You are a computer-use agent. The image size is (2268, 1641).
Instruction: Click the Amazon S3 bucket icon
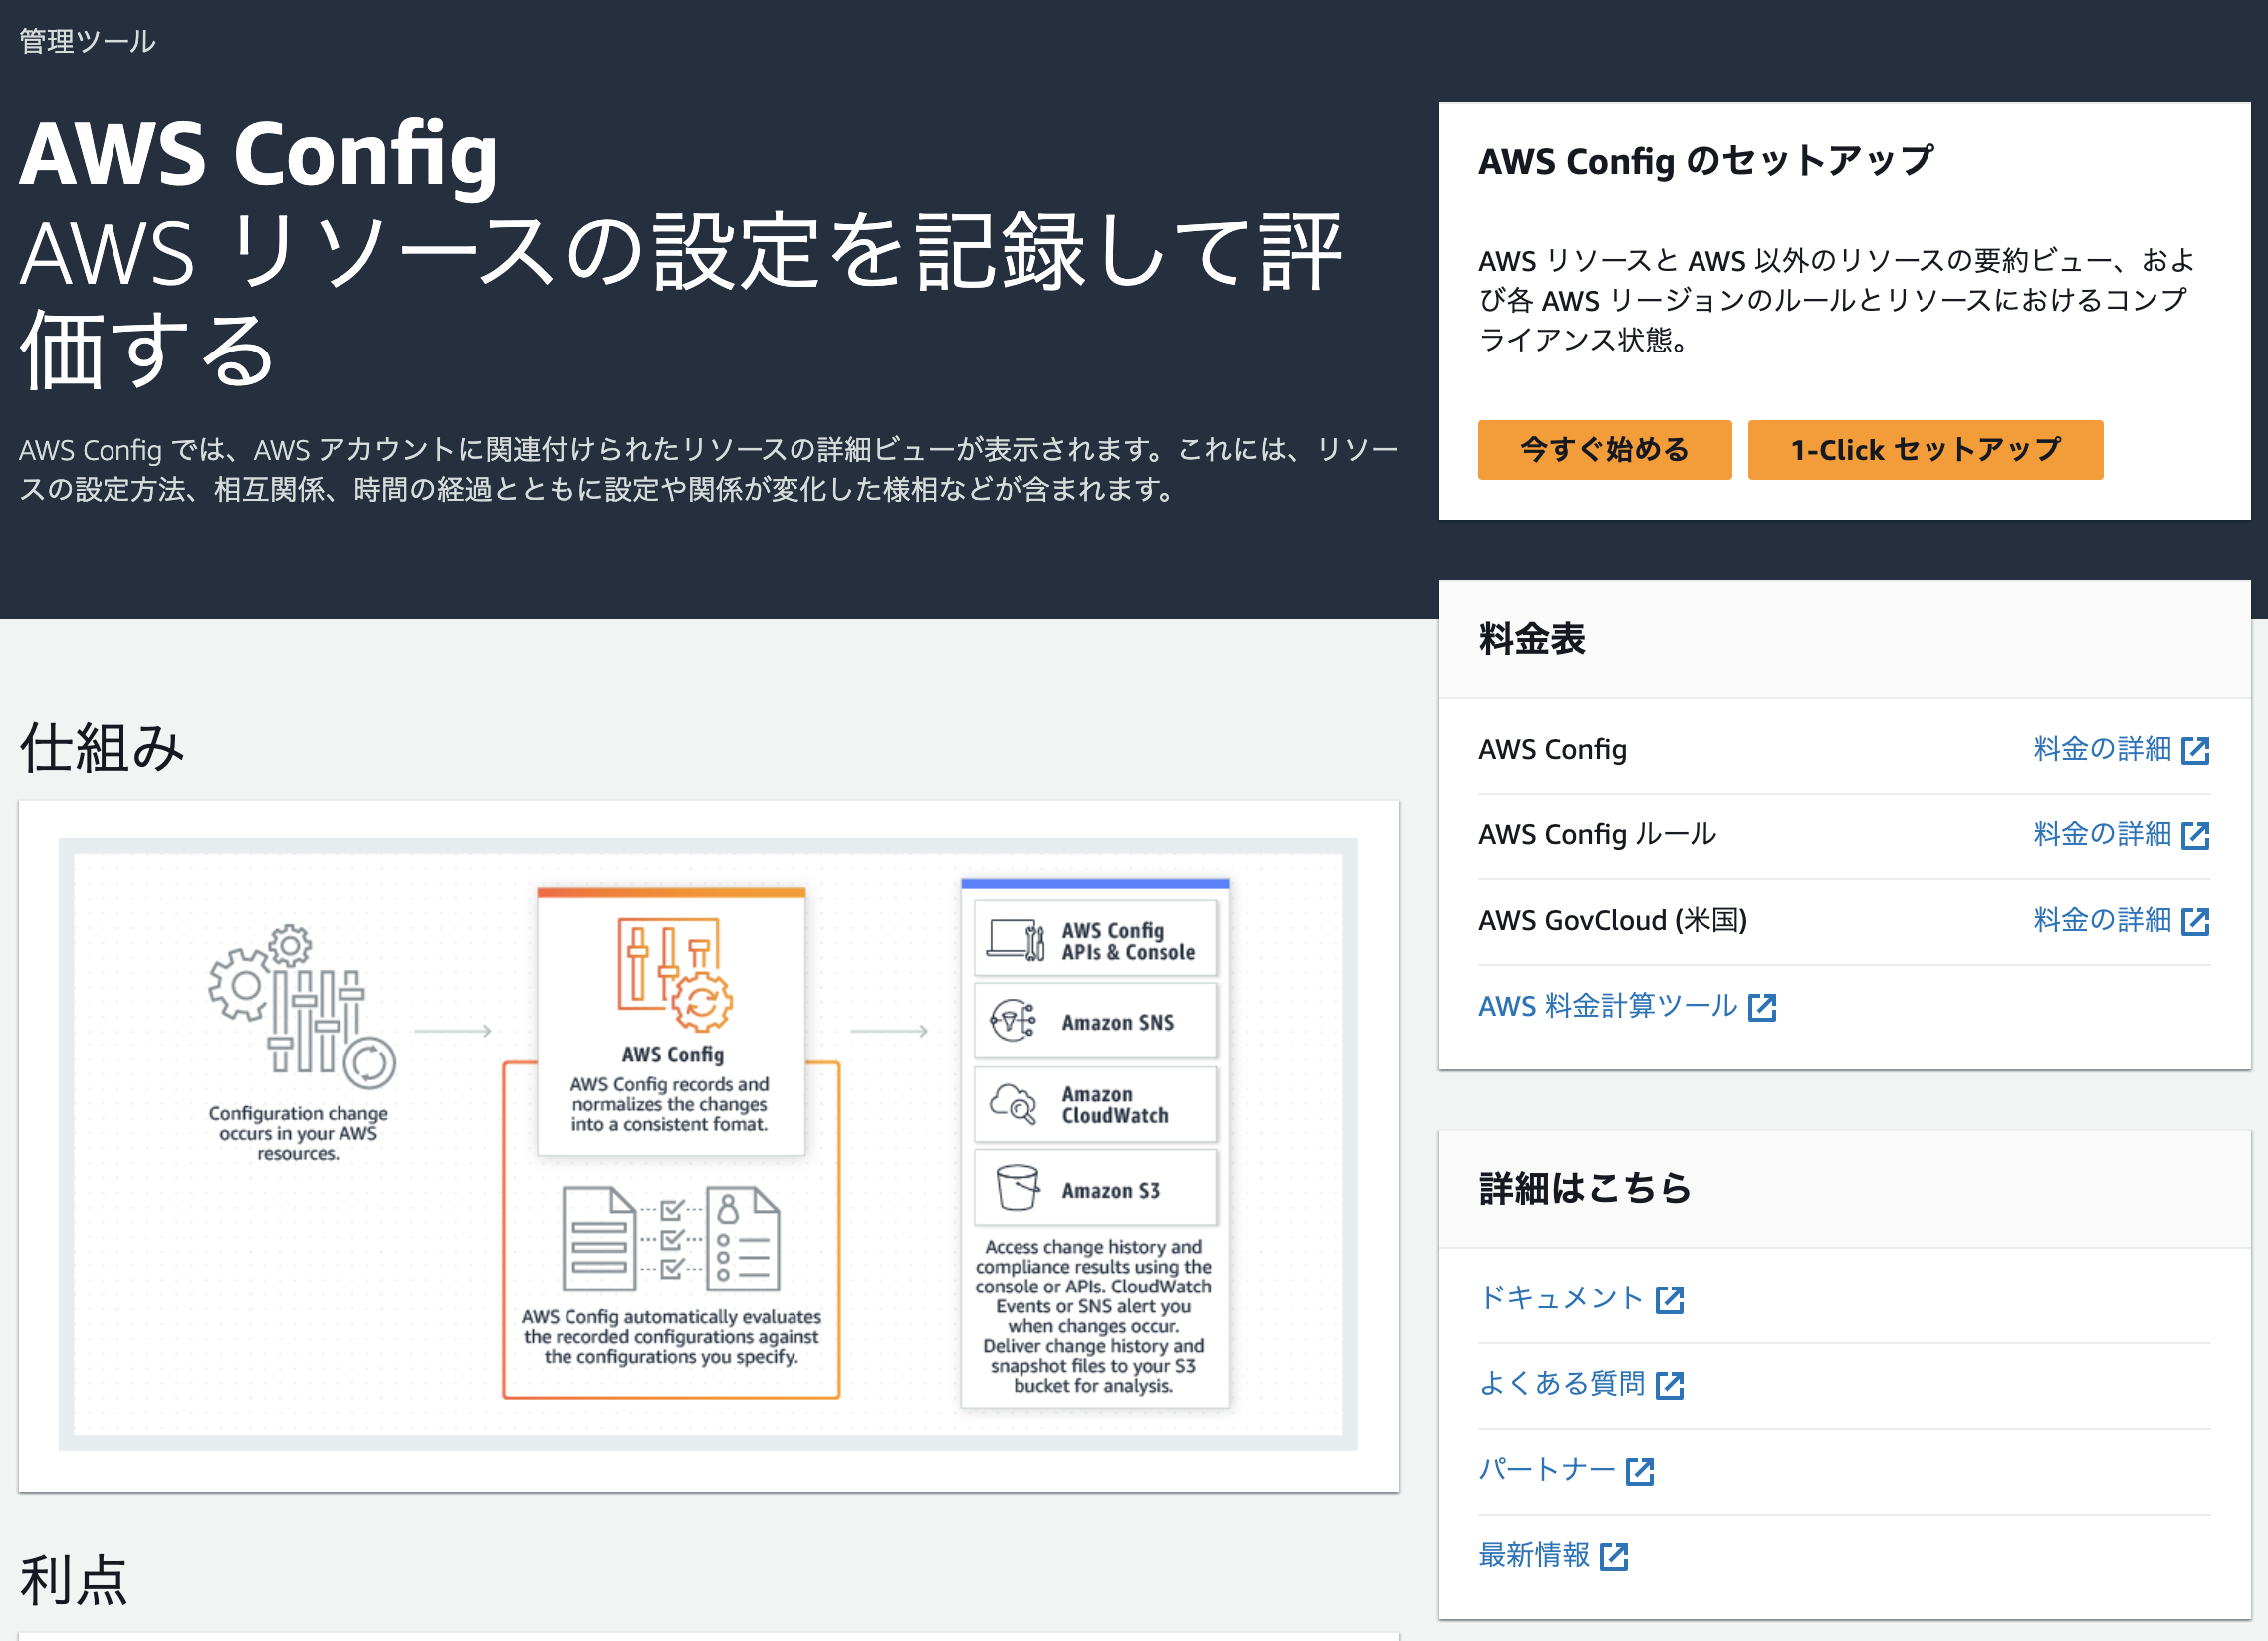tap(1016, 1188)
